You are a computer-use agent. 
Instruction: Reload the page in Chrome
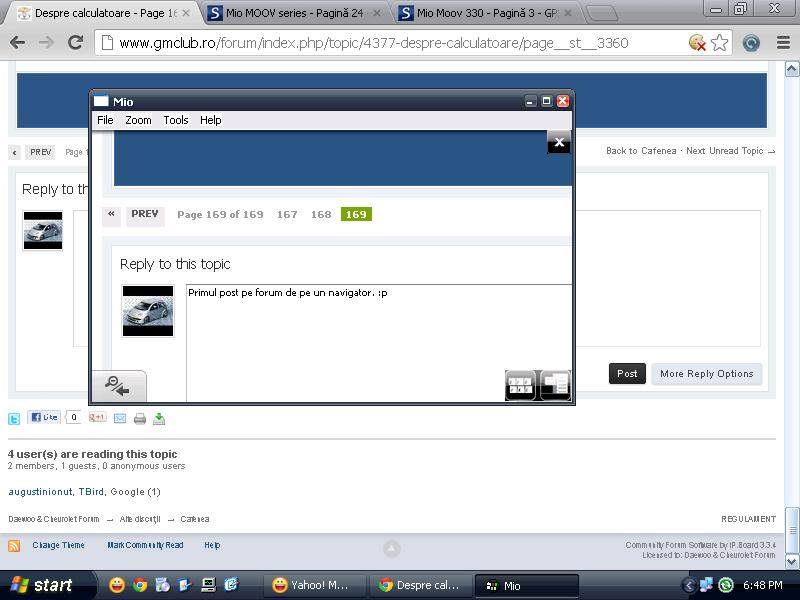pyautogui.click(x=75, y=43)
